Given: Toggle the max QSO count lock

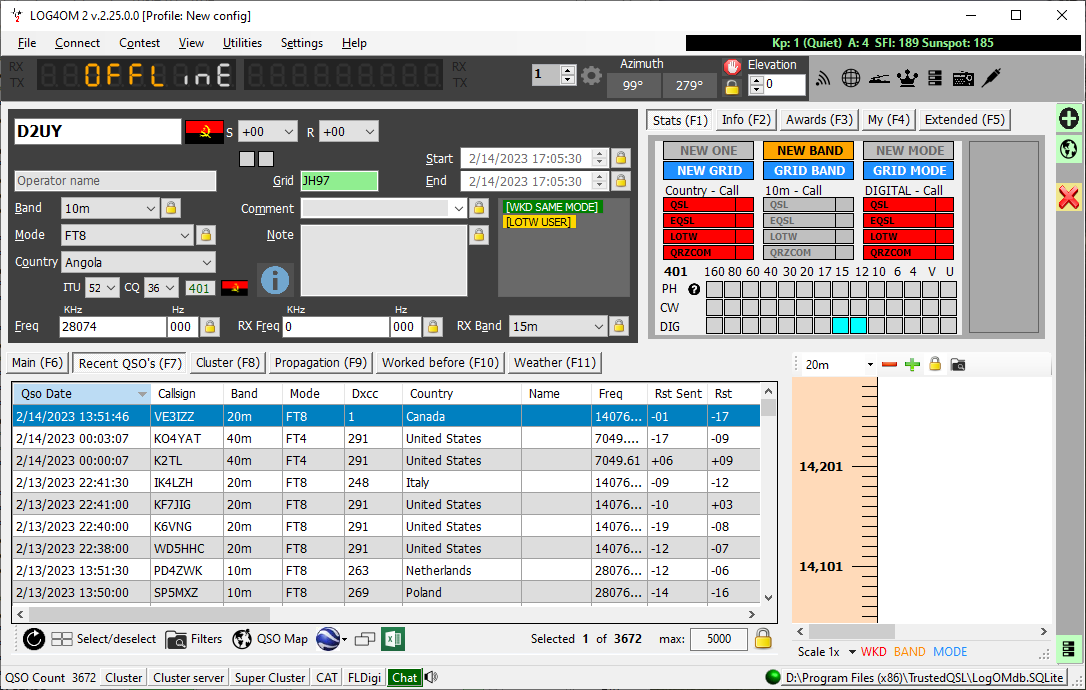Looking at the screenshot, I should click(763, 638).
